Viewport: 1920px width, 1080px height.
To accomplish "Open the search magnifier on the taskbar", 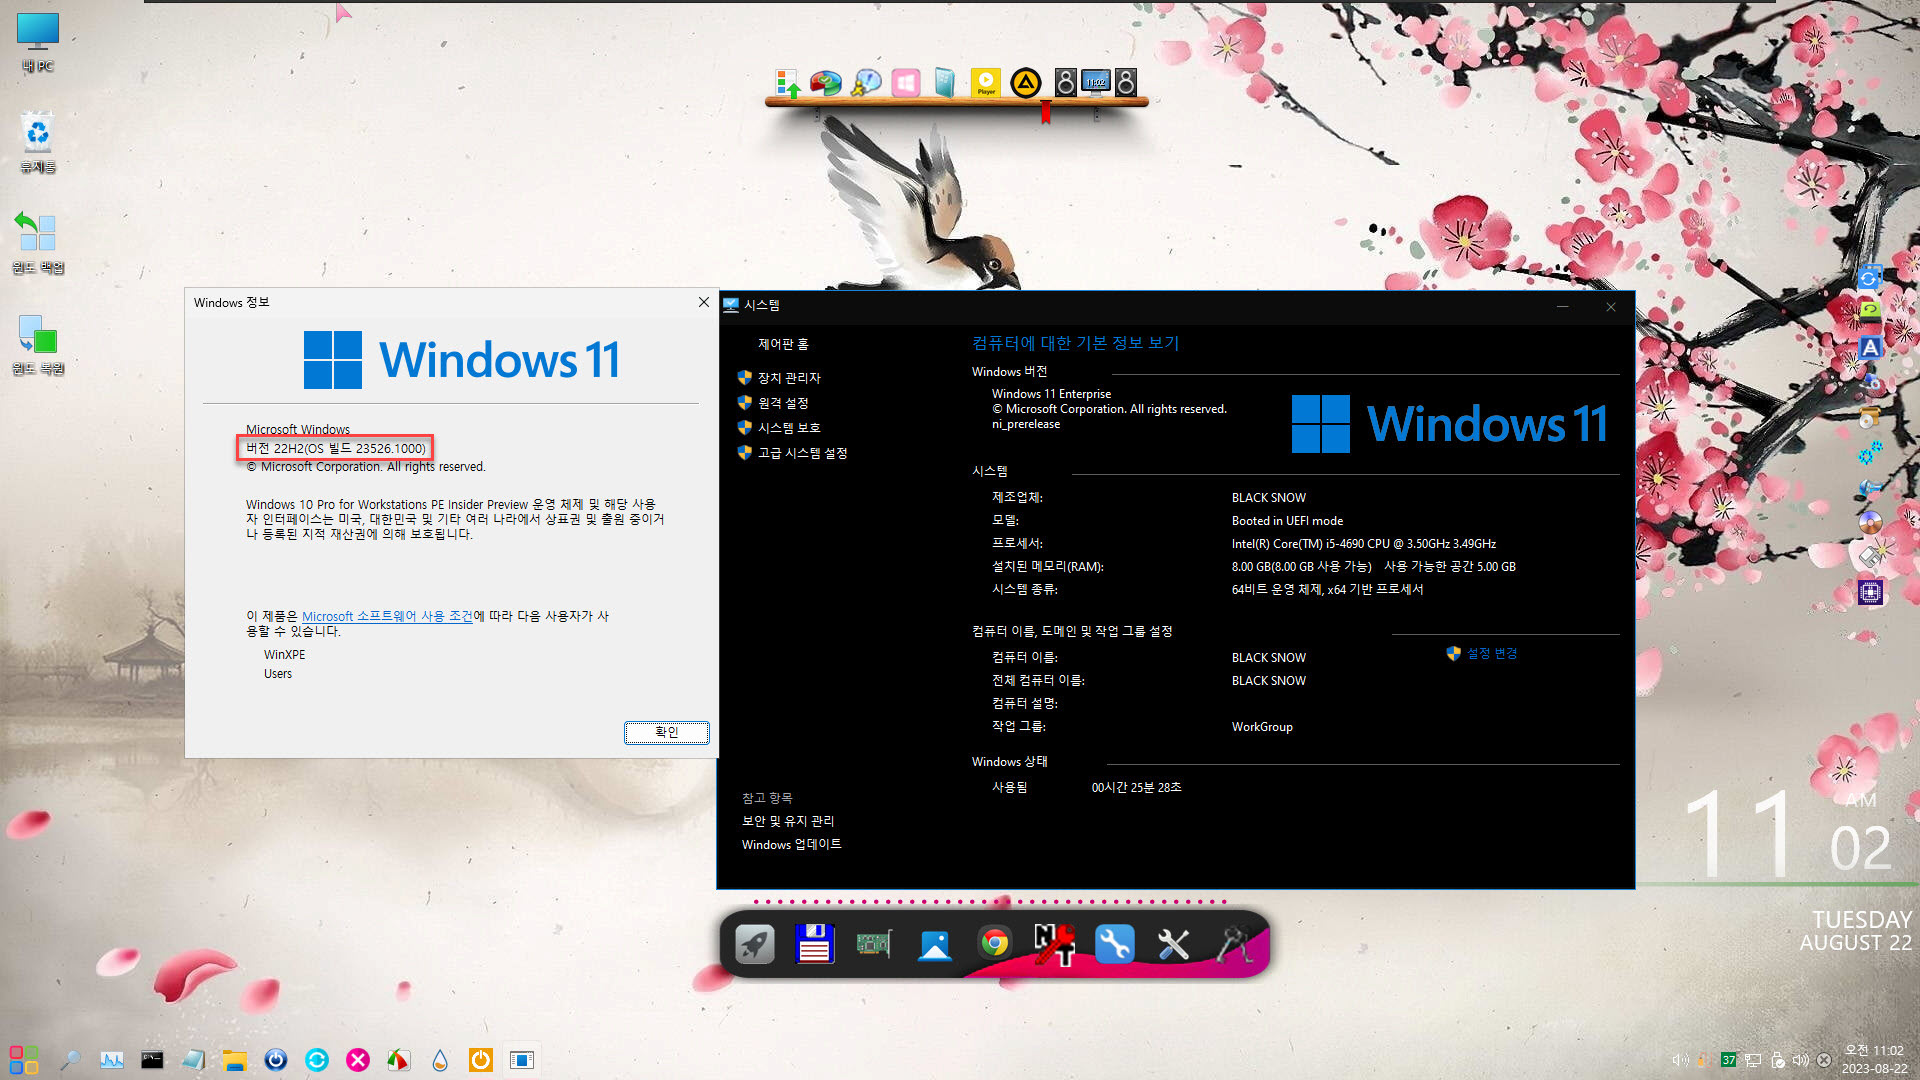I will pos(70,1060).
